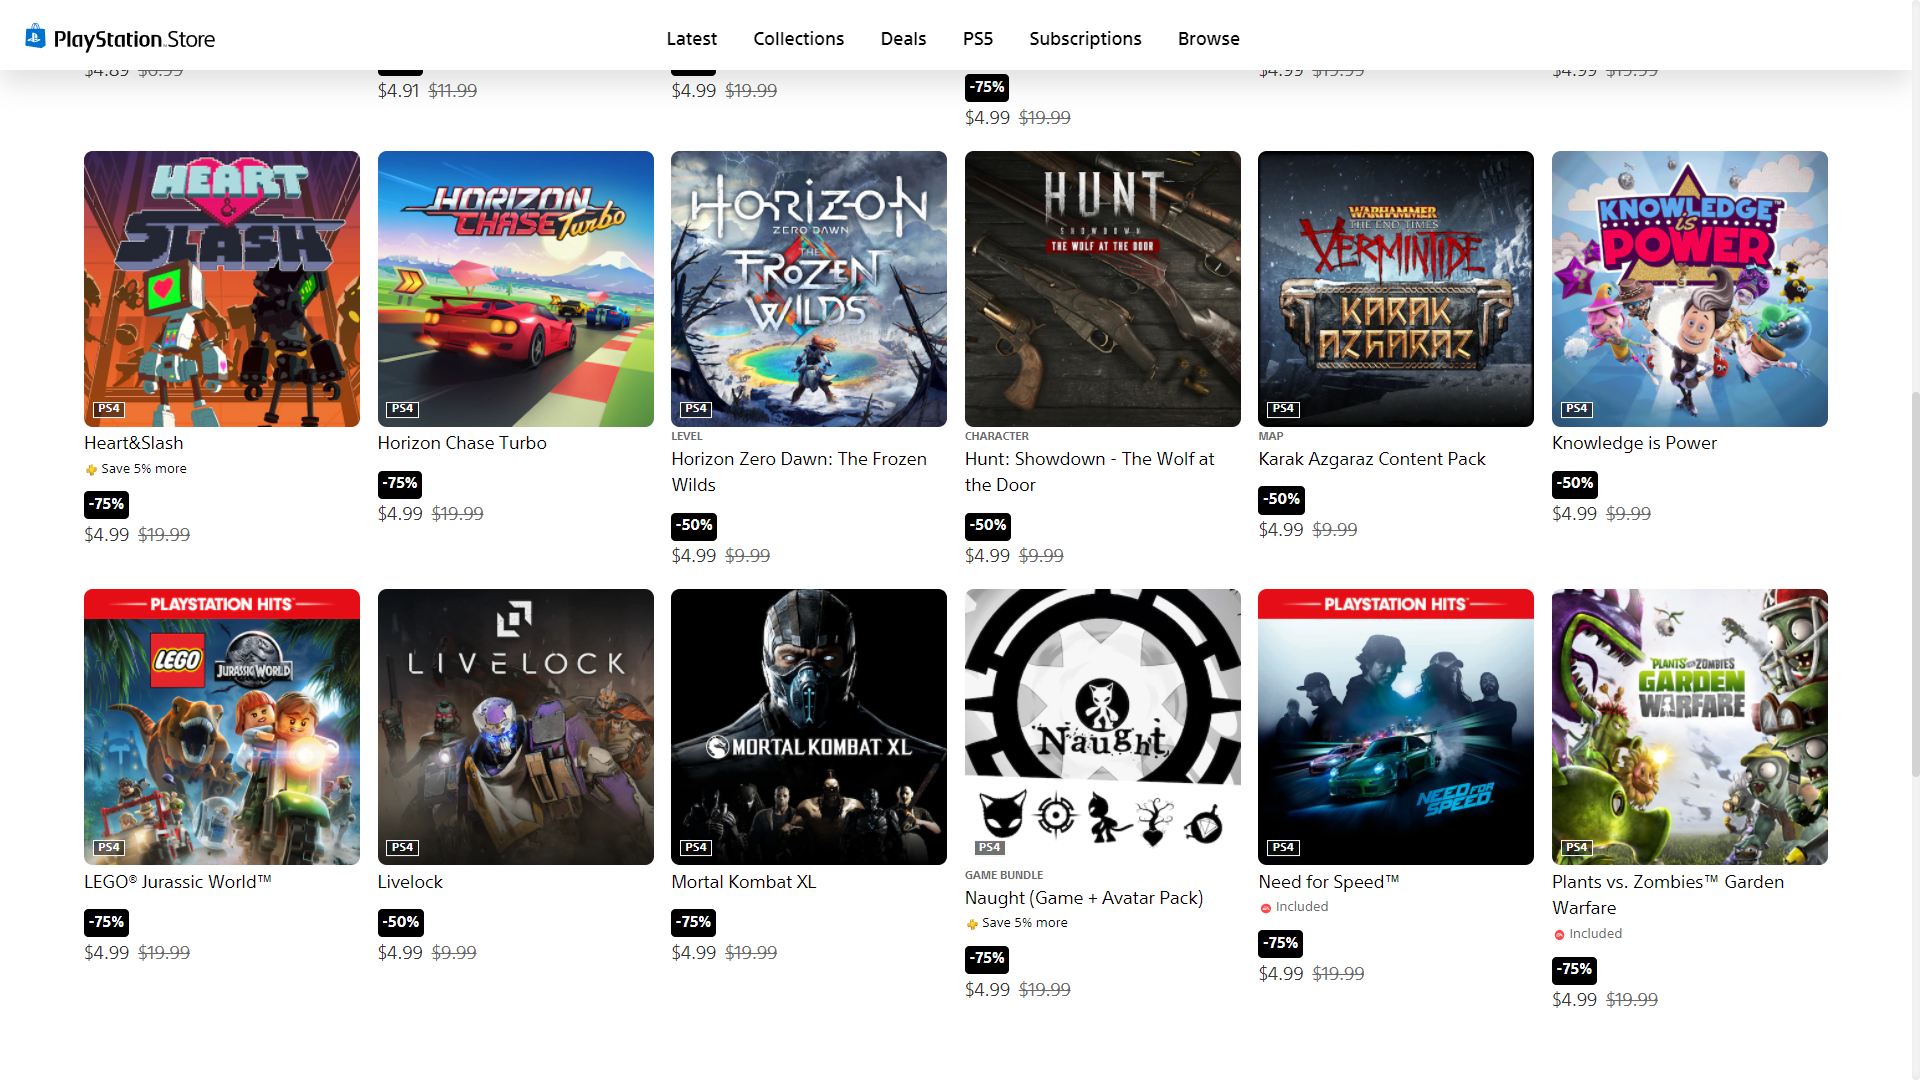
Task: Click the PS4 badge on Mortal Kombat XL cover
Action: pyautogui.click(x=696, y=847)
